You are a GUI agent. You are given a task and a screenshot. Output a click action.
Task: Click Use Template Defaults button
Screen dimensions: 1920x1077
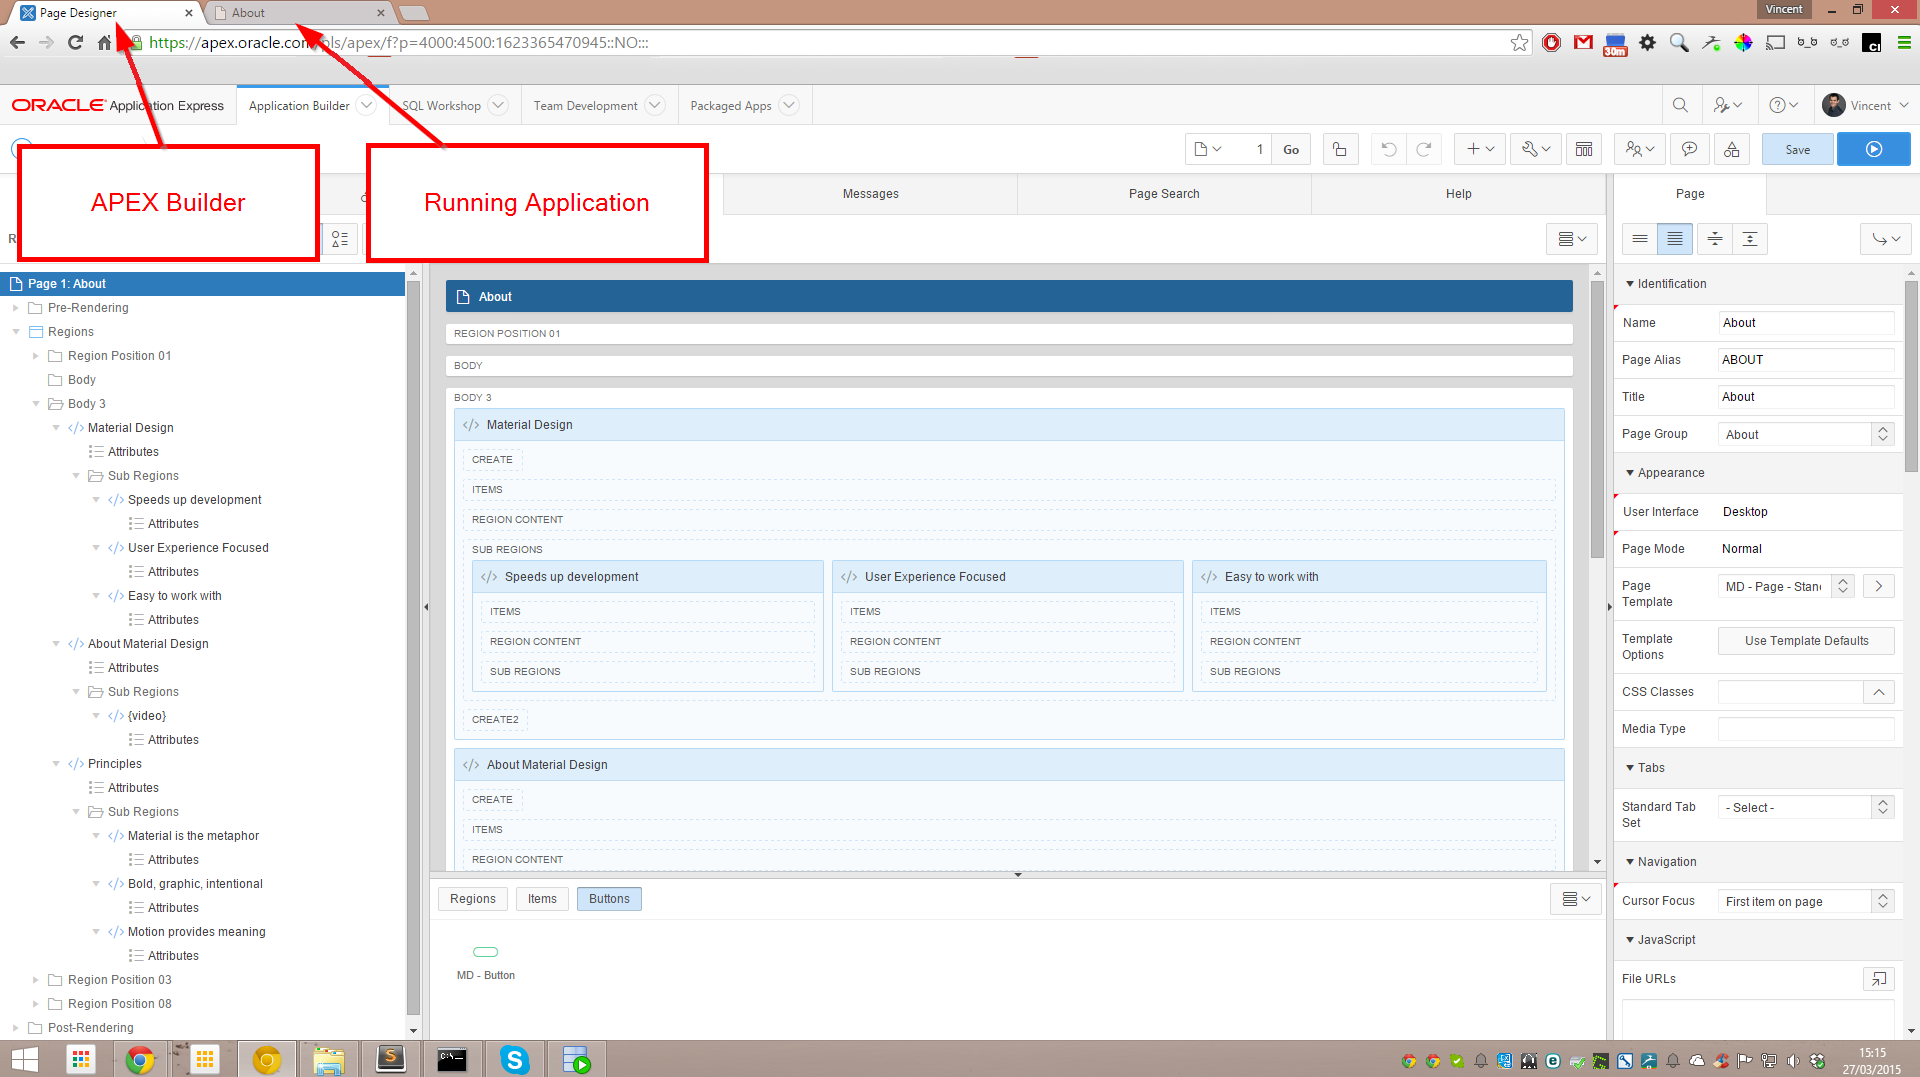coord(1806,641)
